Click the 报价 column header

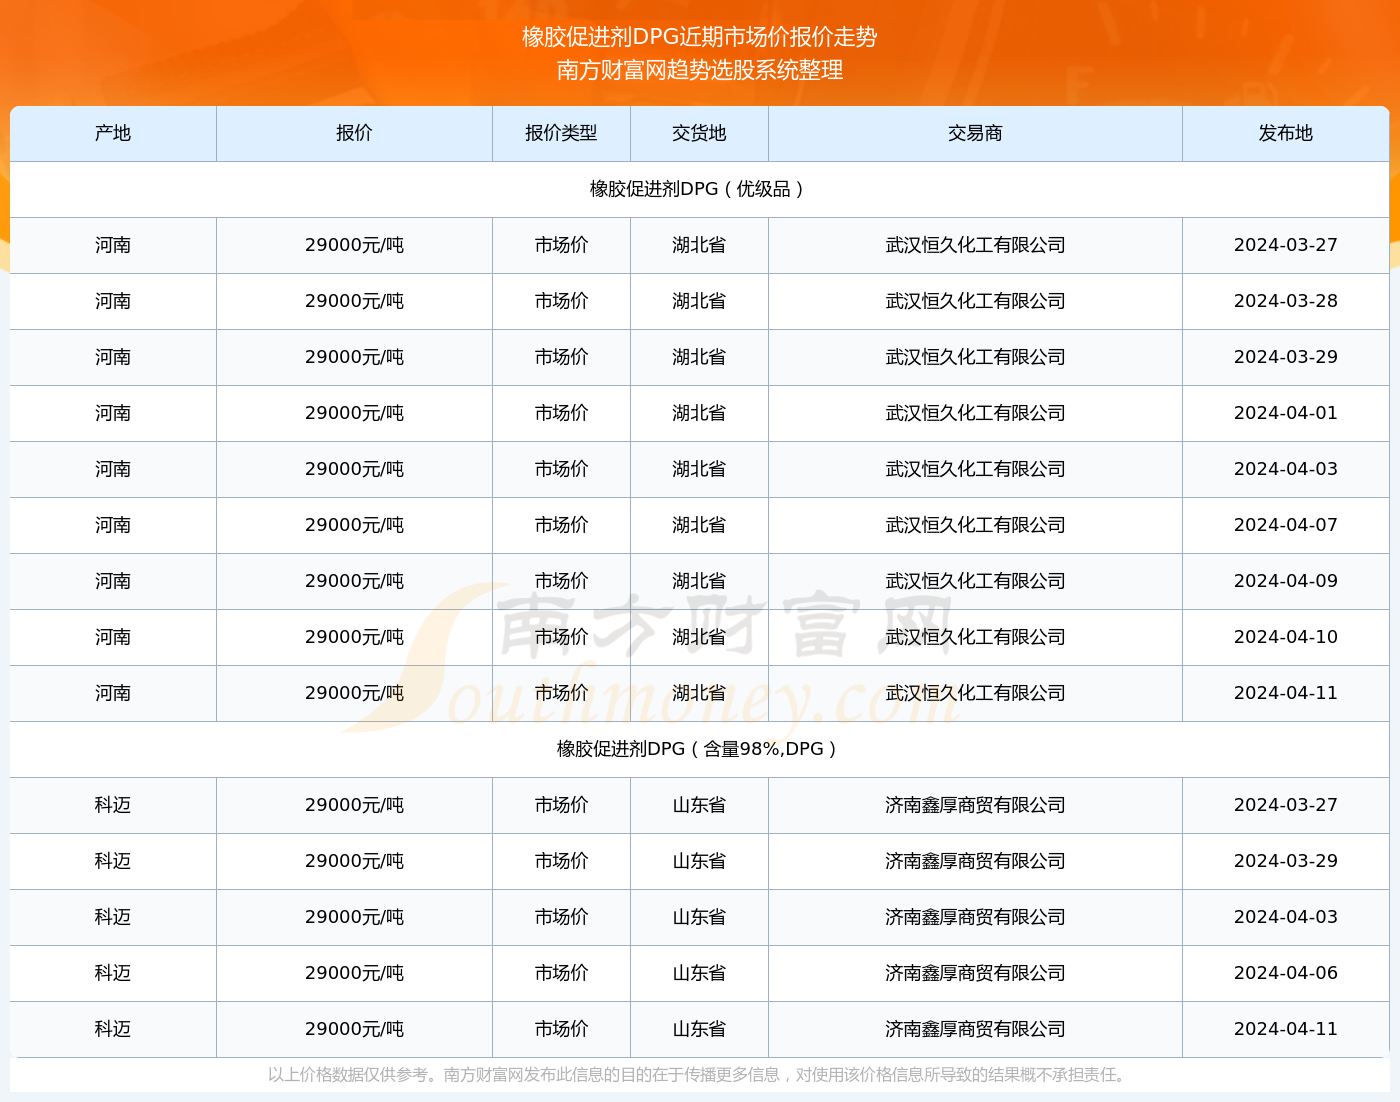coord(354,133)
